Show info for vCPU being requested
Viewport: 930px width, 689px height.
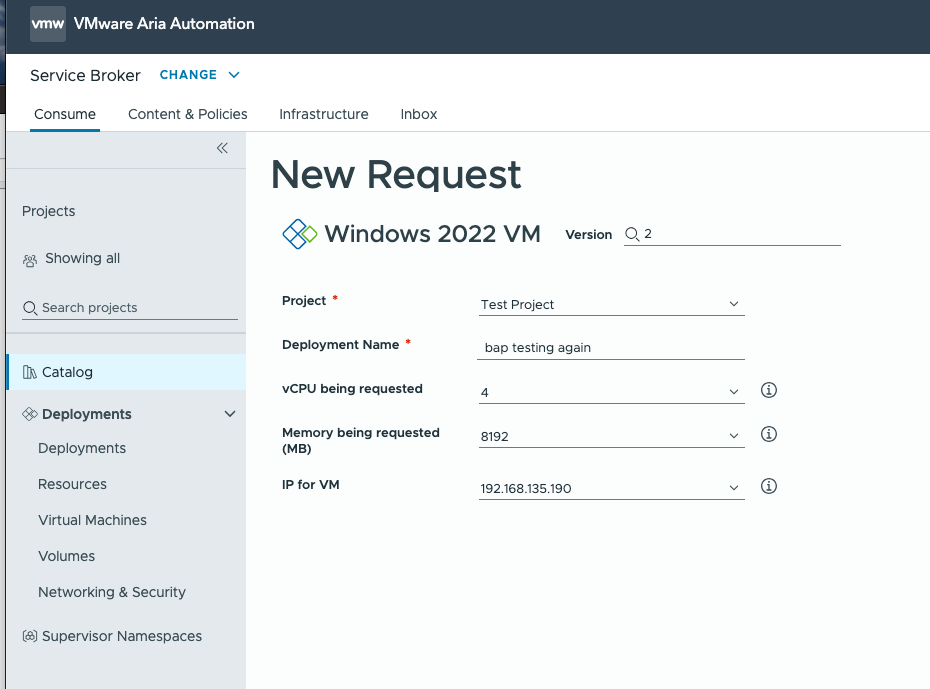point(769,390)
